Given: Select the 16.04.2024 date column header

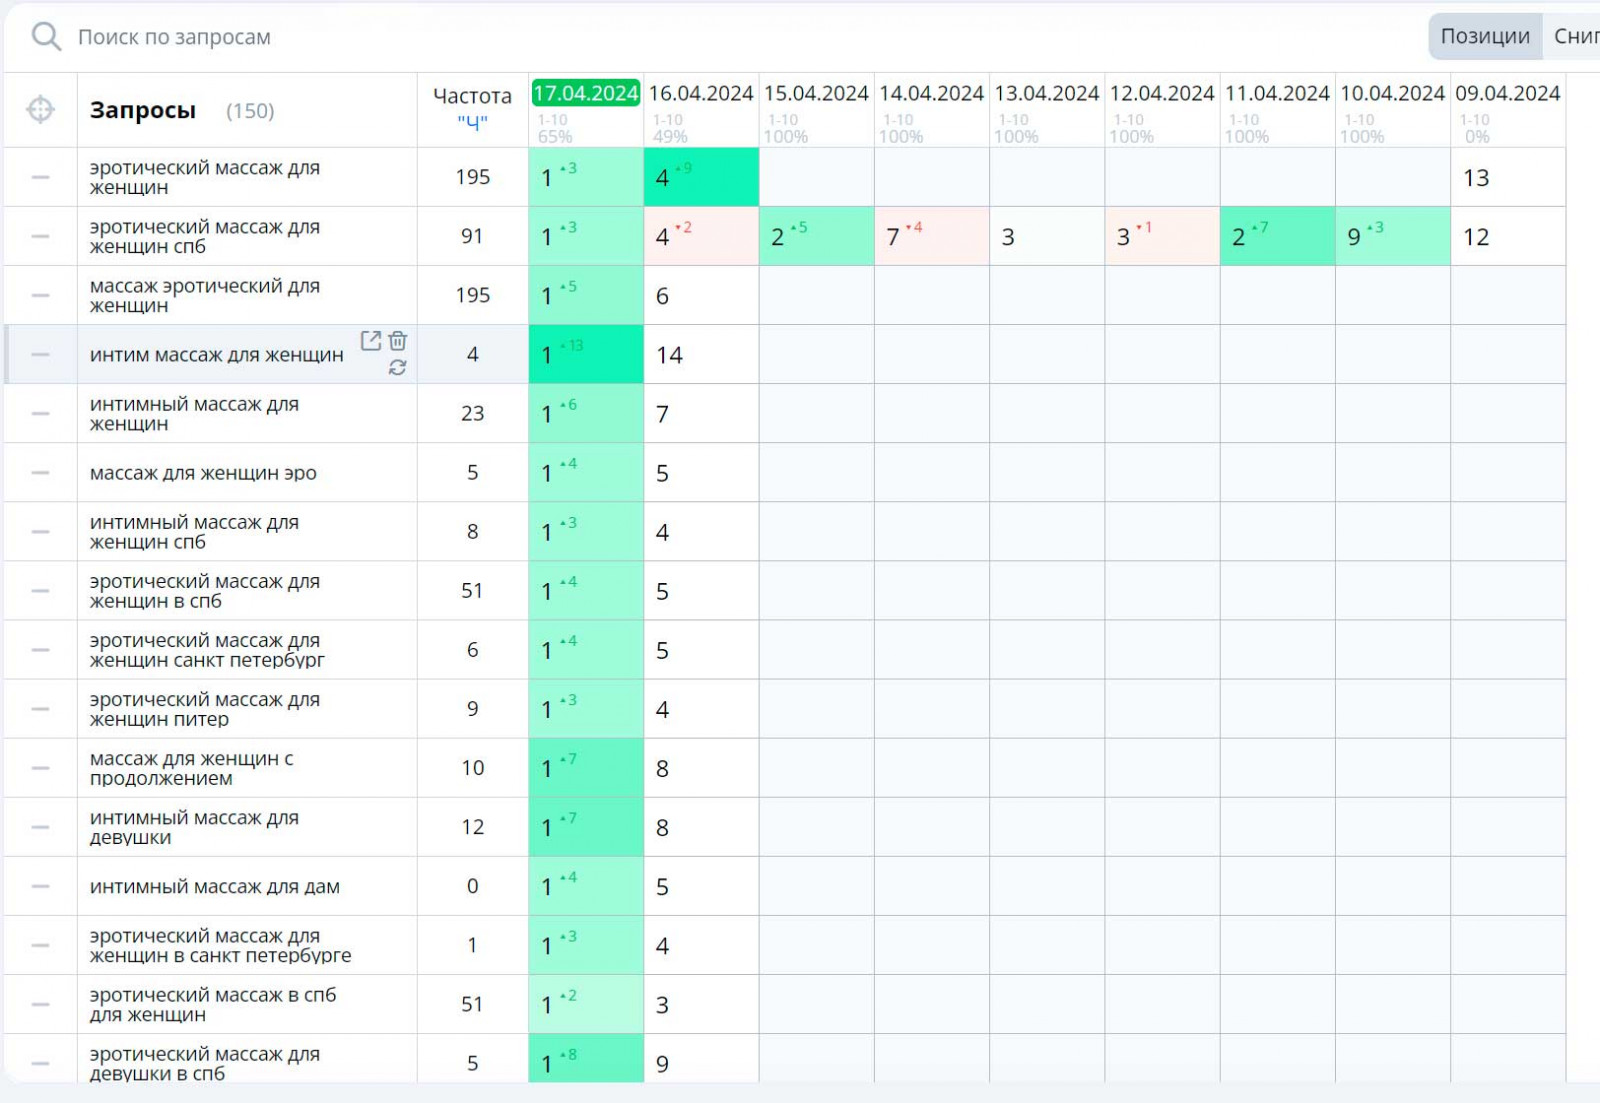Looking at the screenshot, I should pyautogui.click(x=701, y=93).
